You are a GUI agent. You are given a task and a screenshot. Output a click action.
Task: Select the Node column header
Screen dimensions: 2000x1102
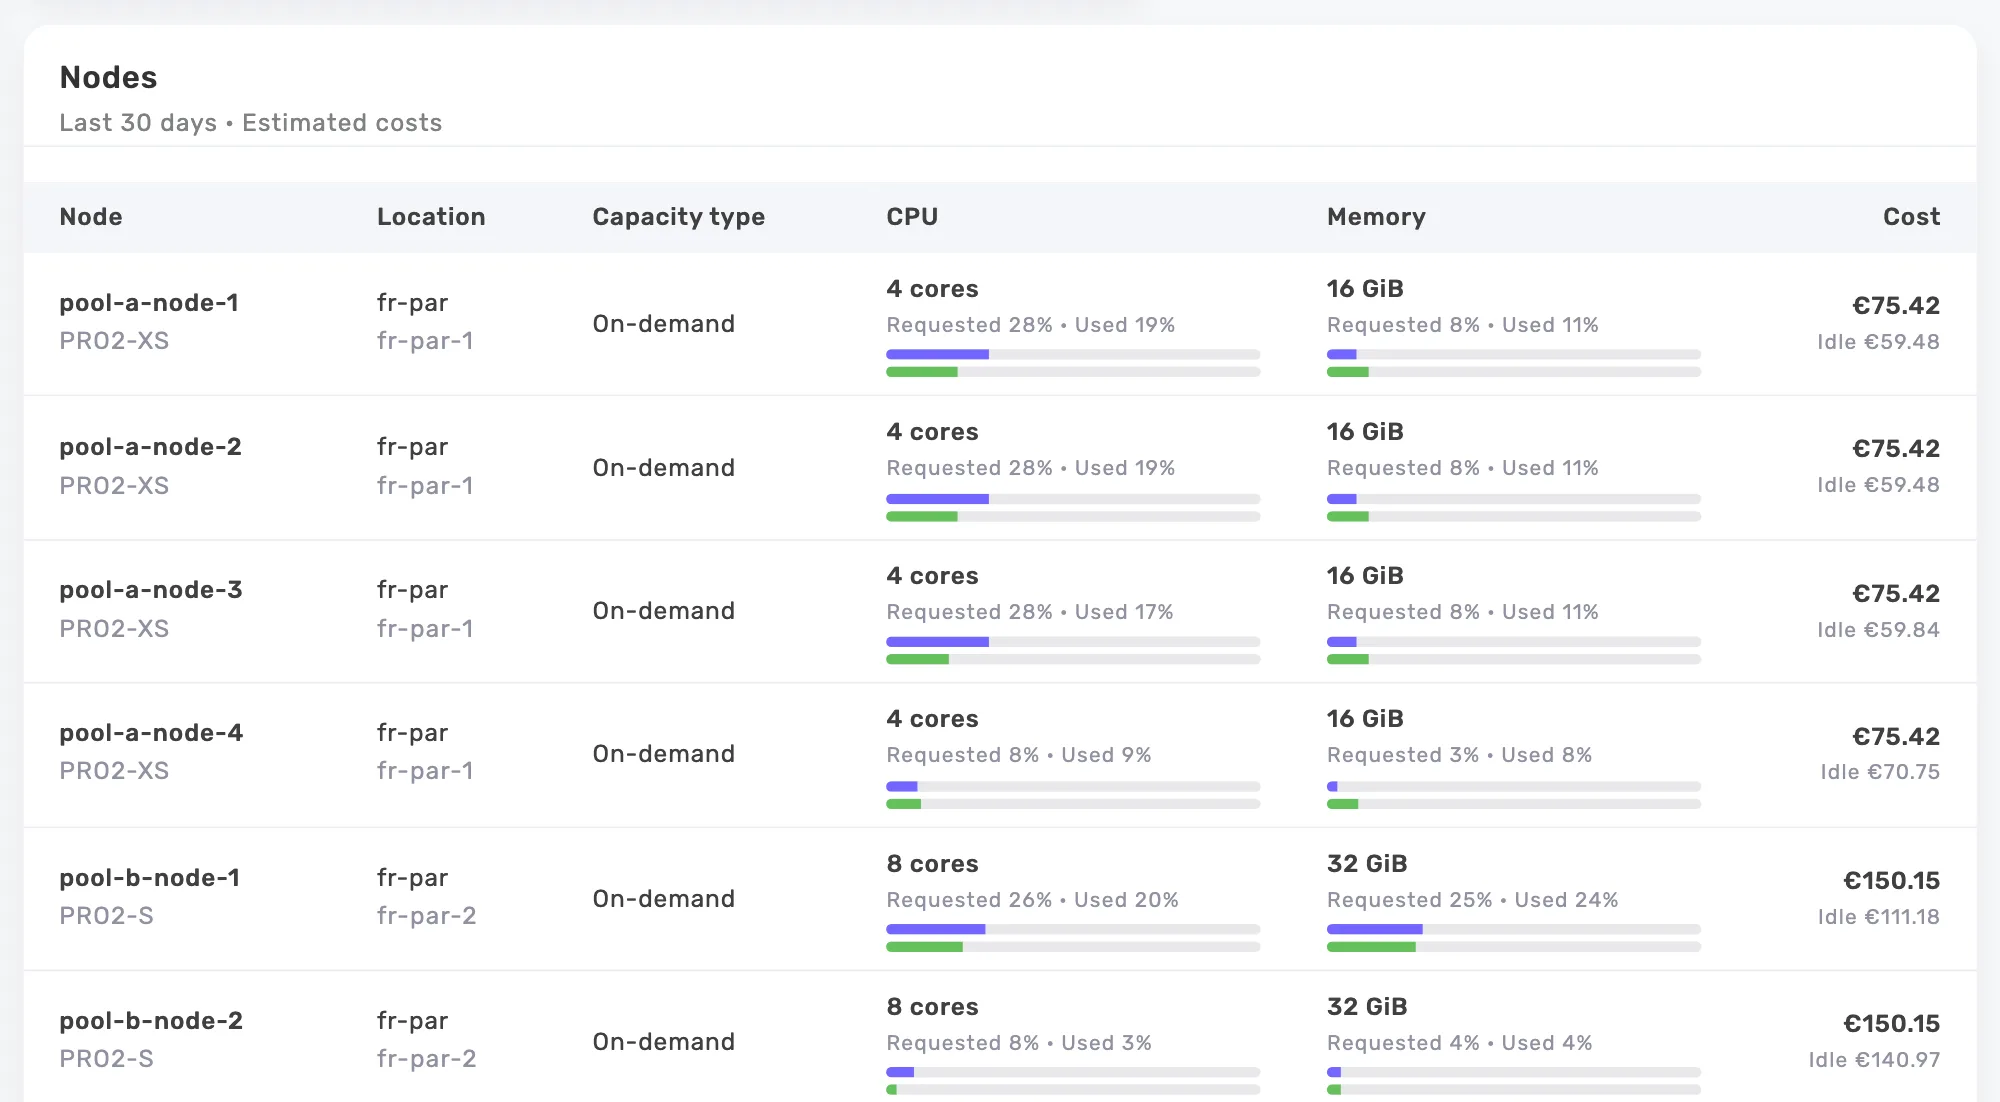point(91,217)
